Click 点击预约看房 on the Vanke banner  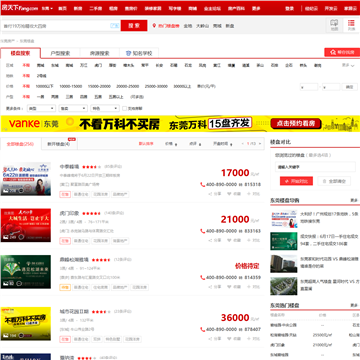[x=296, y=123]
